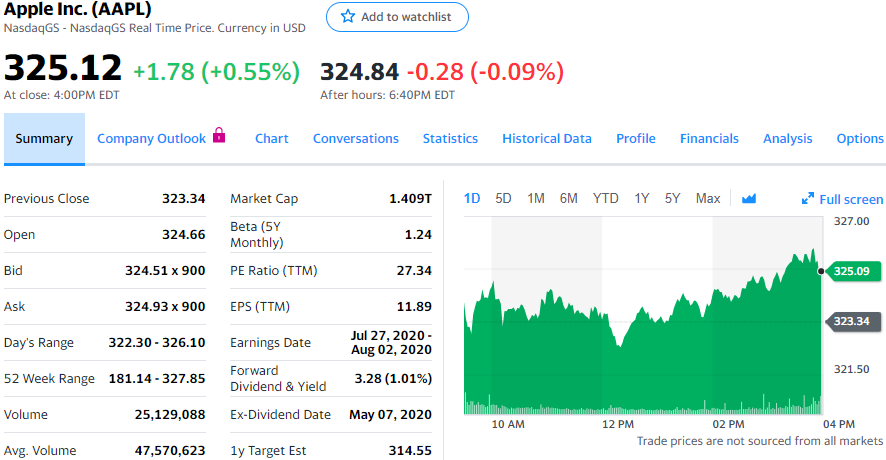Switch to the Statistics tab

tap(450, 139)
